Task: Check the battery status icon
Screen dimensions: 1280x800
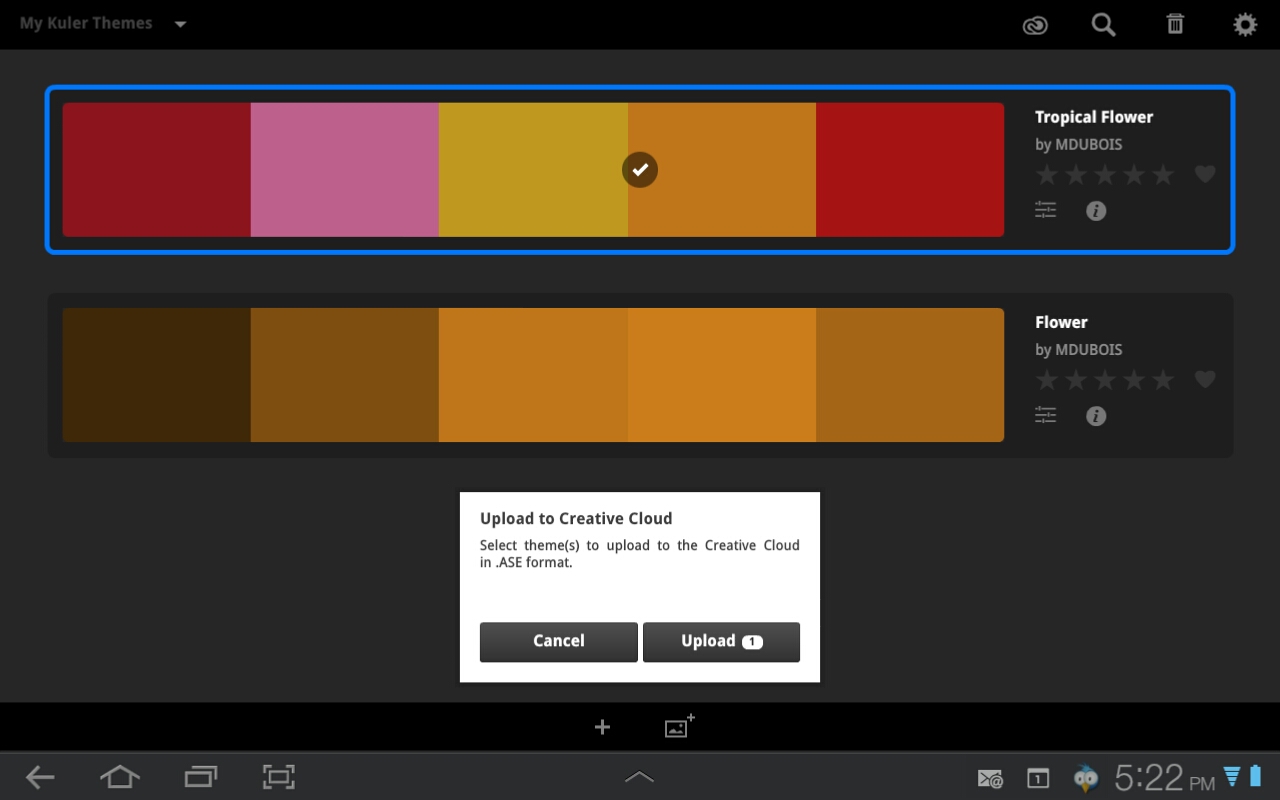Action: (x=1256, y=776)
